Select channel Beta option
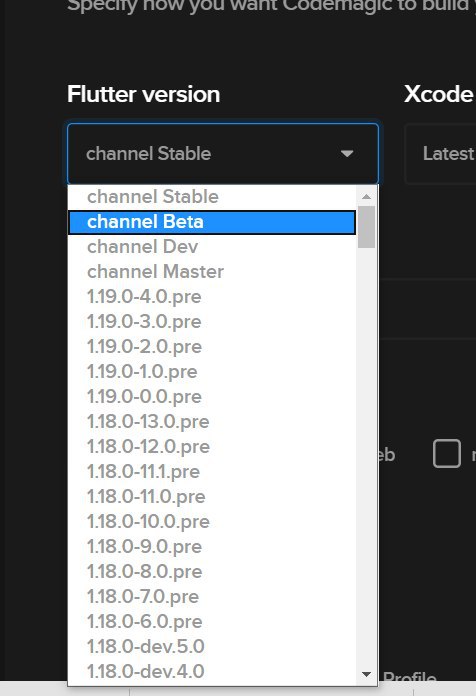 (x=212, y=222)
